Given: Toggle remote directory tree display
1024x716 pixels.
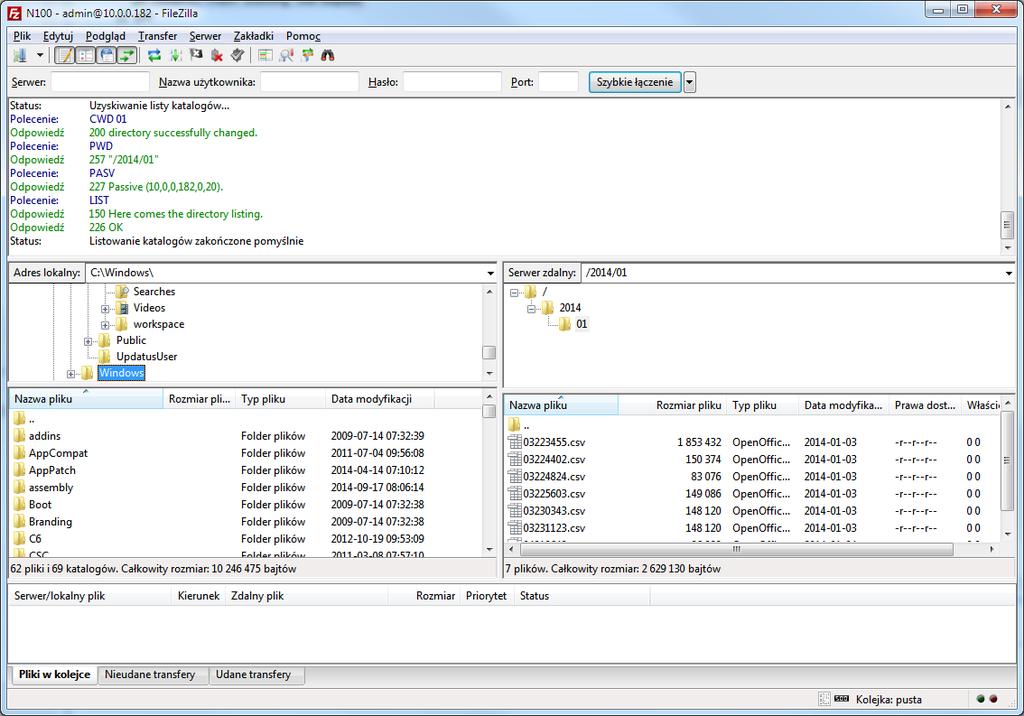Looking at the screenshot, I should coord(106,56).
